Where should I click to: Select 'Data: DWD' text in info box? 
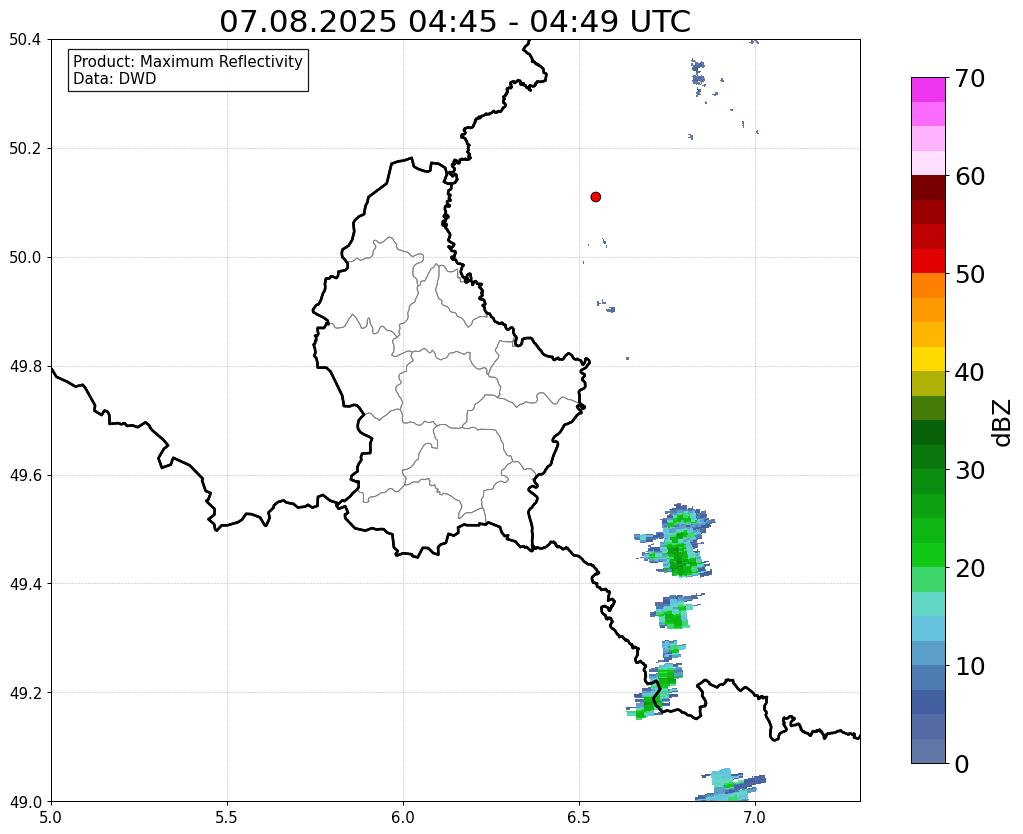tap(115, 79)
